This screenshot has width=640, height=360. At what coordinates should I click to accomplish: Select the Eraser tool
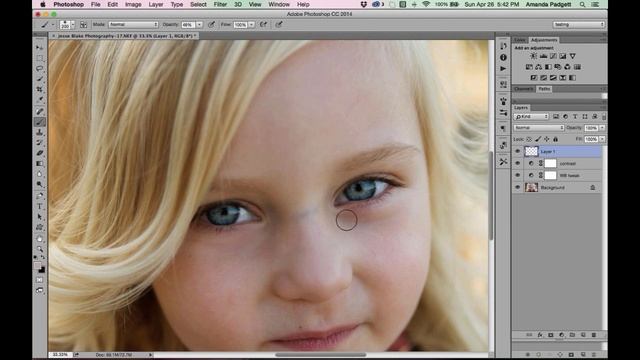[40, 153]
